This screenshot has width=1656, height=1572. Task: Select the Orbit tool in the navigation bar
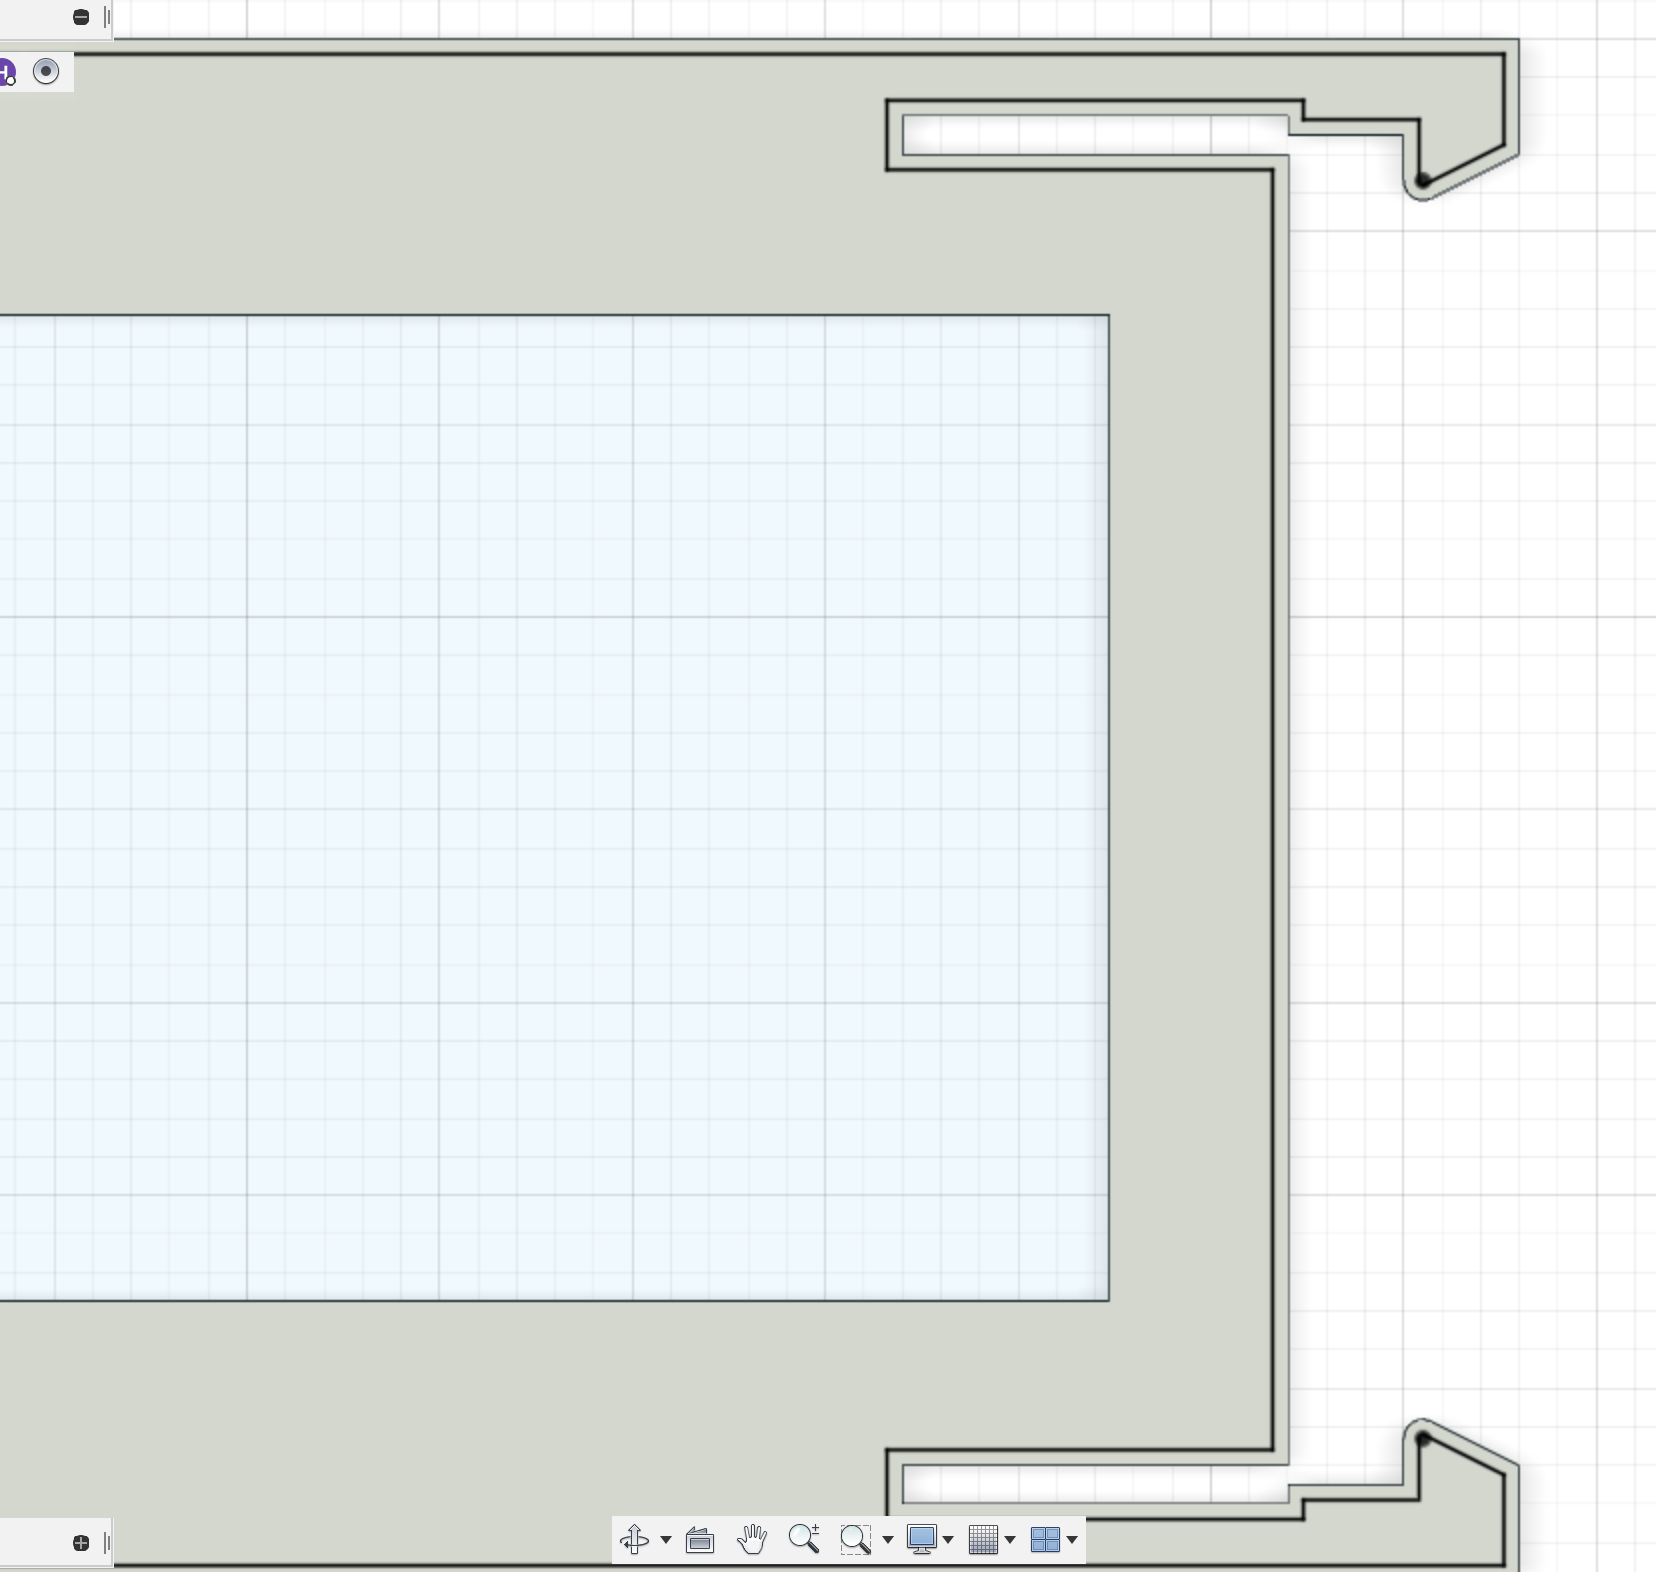coord(636,1540)
